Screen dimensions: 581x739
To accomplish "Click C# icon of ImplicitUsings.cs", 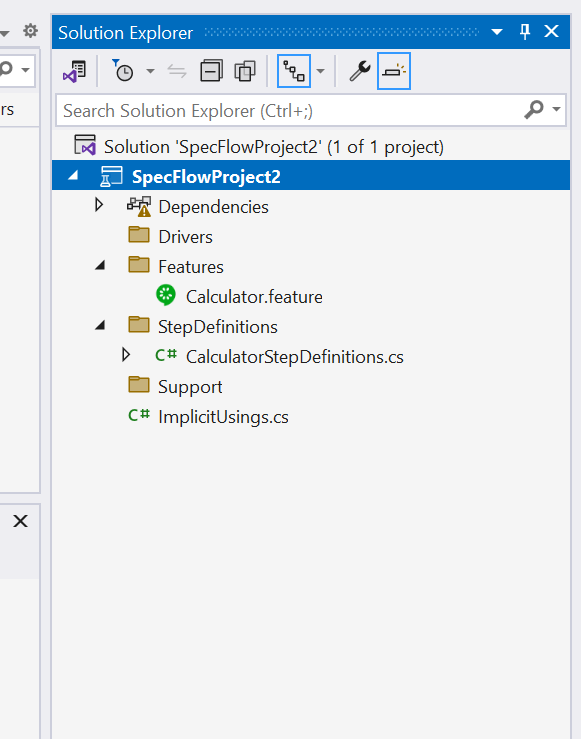I will (x=139, y=415).
